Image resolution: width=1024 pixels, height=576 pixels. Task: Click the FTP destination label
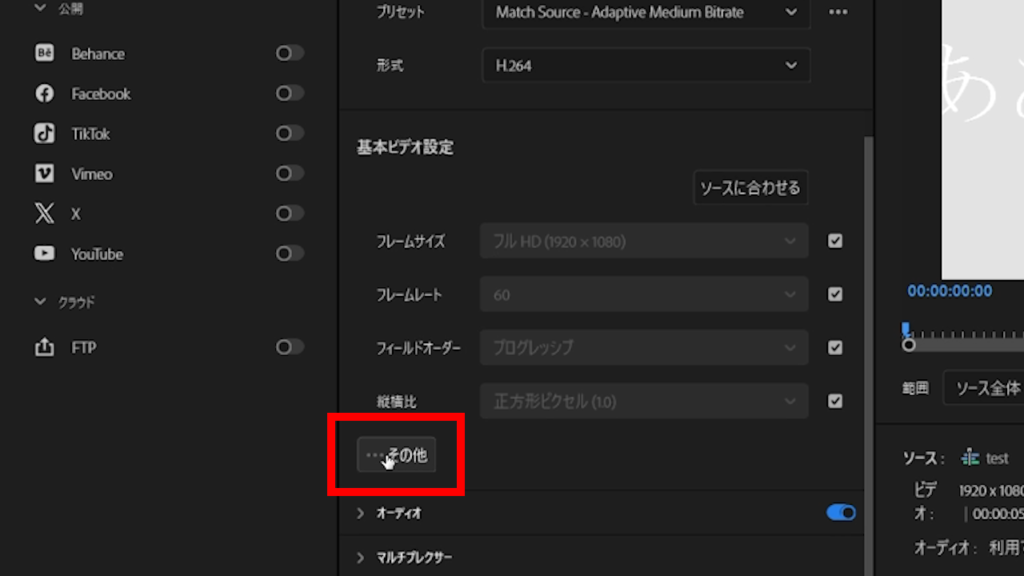pos(84,347)
